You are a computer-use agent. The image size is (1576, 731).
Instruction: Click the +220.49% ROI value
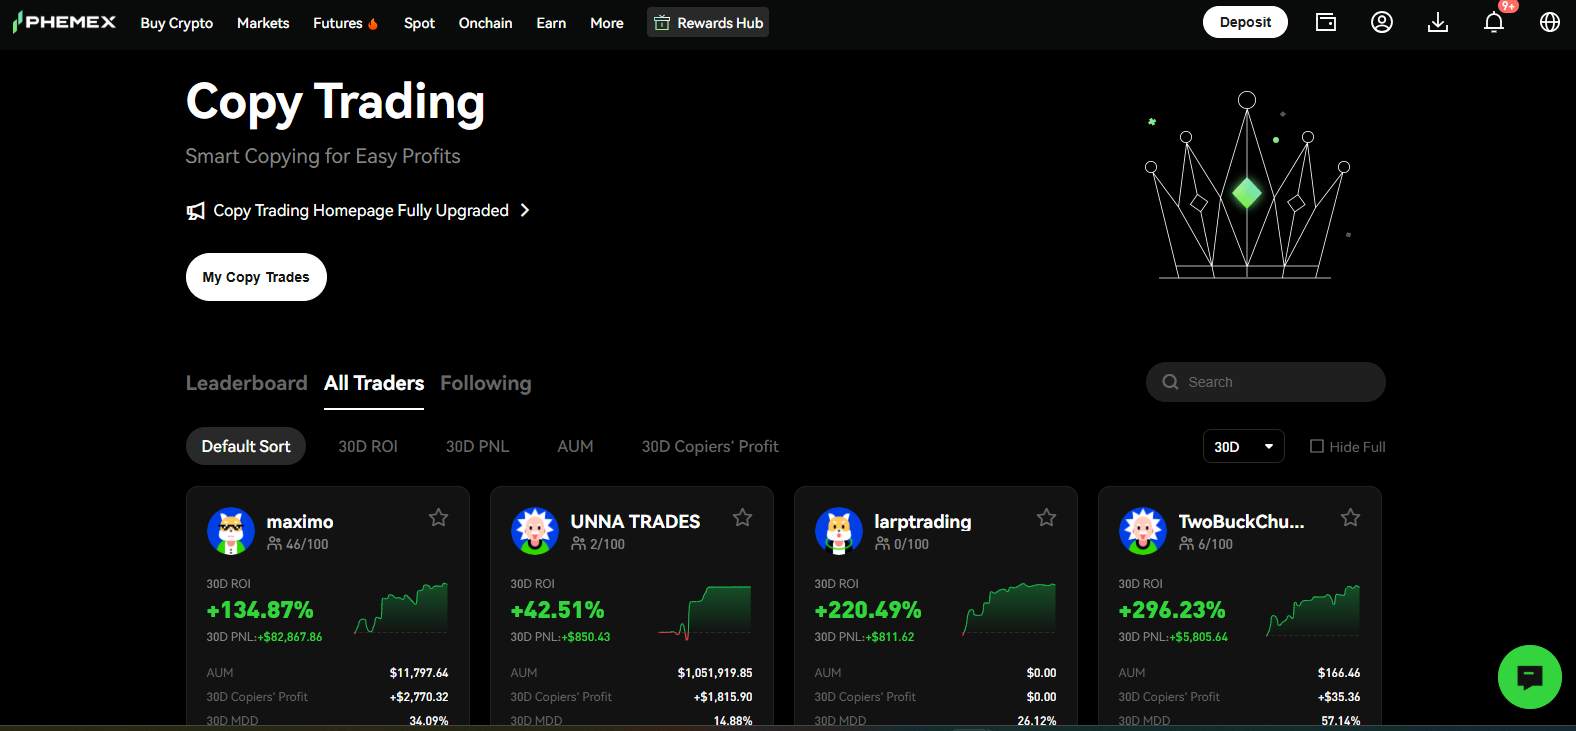click(x=868, y=610)
